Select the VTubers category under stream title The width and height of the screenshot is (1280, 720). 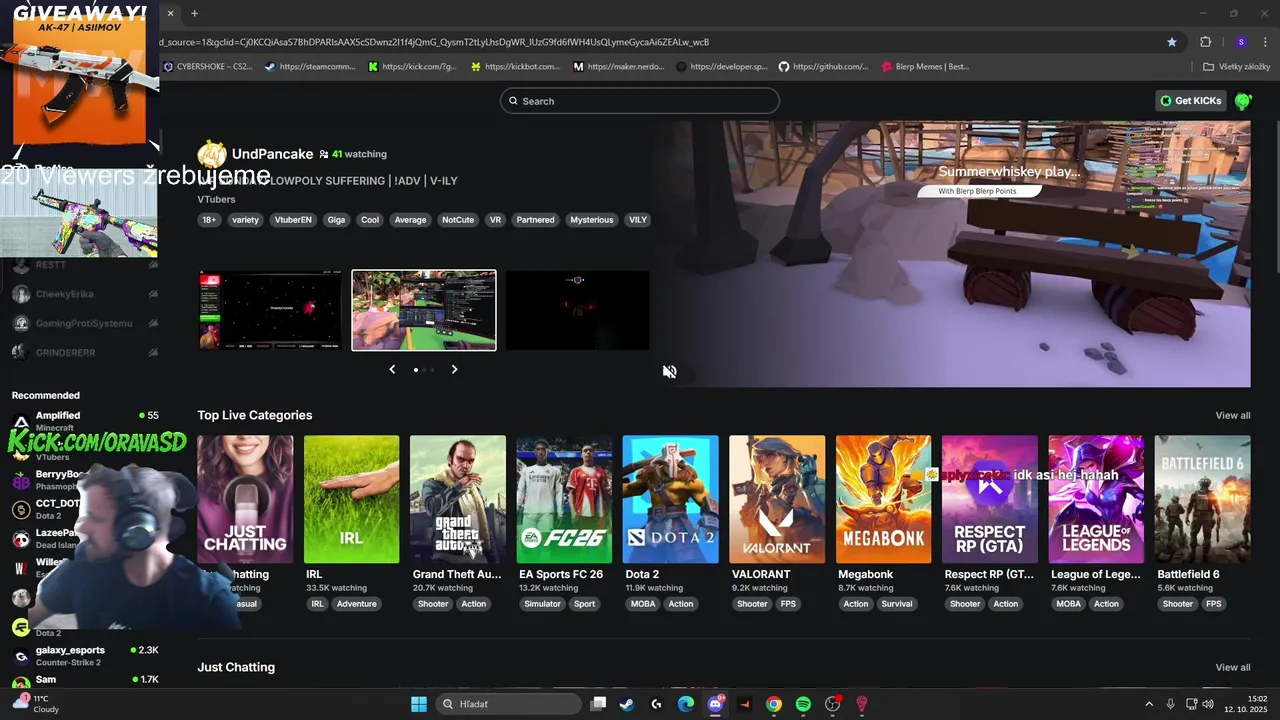[x=216, y=199]
